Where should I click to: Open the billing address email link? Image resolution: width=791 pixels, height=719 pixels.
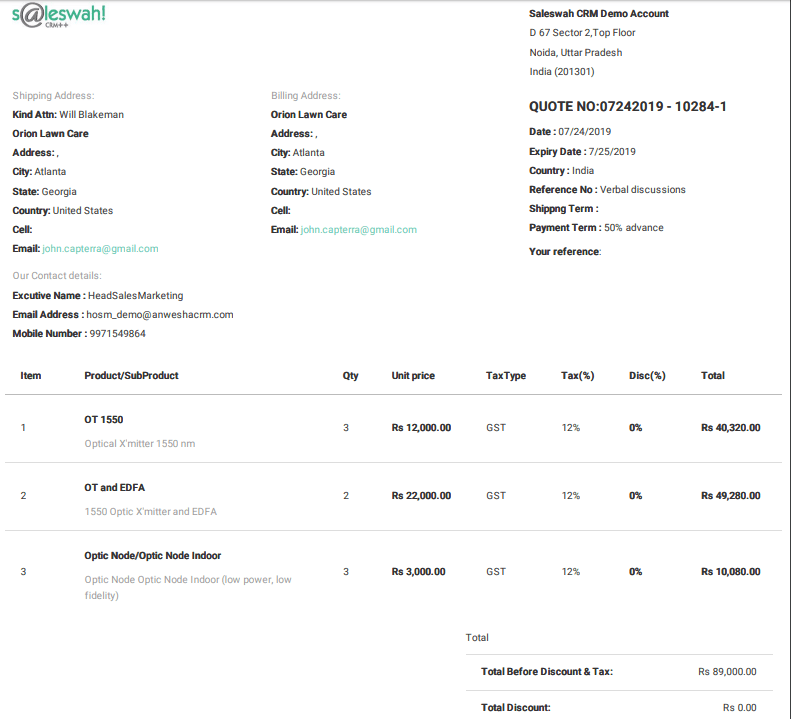point(359,230)
